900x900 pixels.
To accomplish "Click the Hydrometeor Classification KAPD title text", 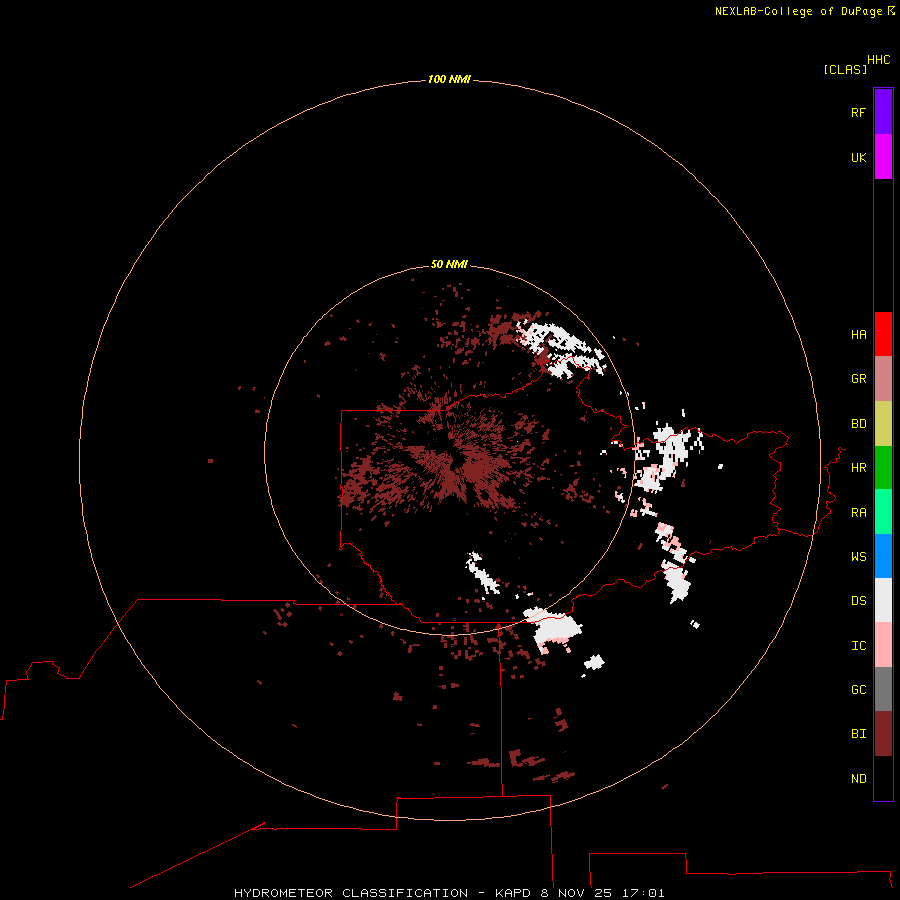I will coord(449,893).
